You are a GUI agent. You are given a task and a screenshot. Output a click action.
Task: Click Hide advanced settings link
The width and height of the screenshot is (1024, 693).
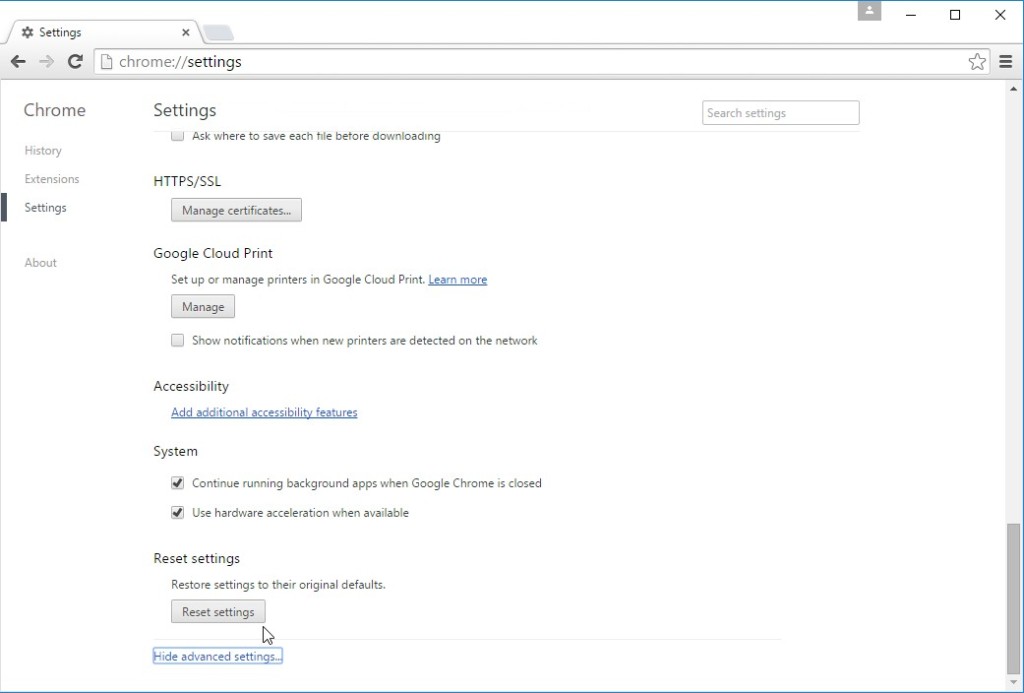click(x=217, y=656)
